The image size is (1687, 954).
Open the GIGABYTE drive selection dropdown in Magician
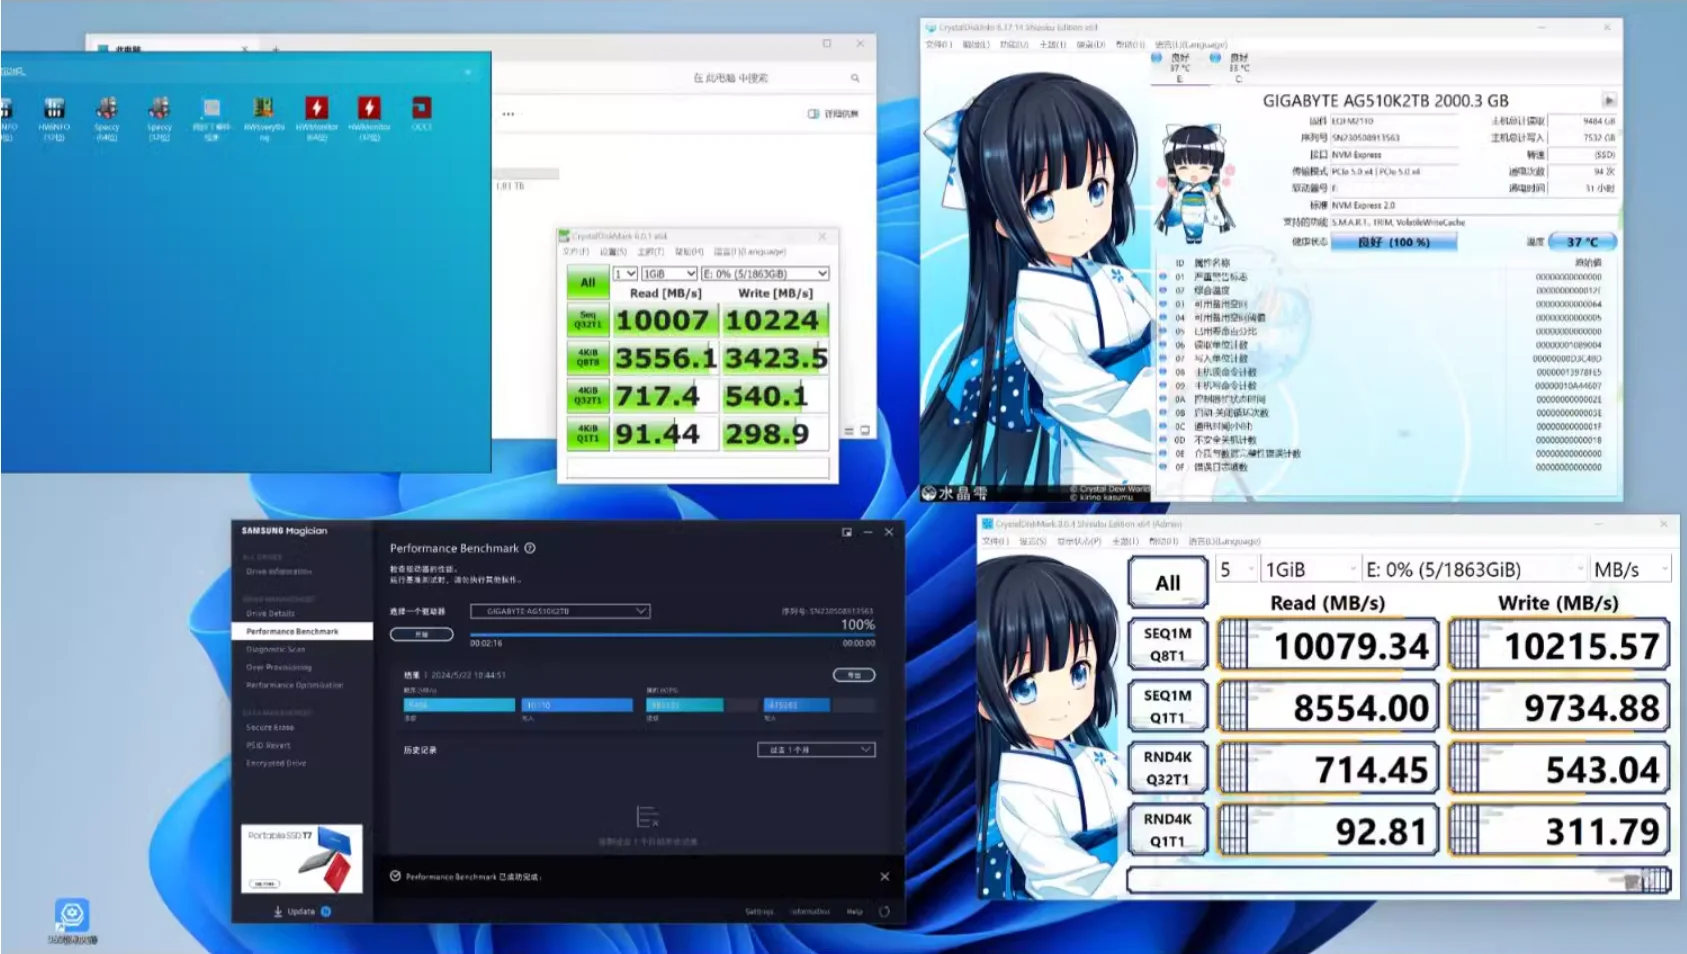tap(565, 611)
